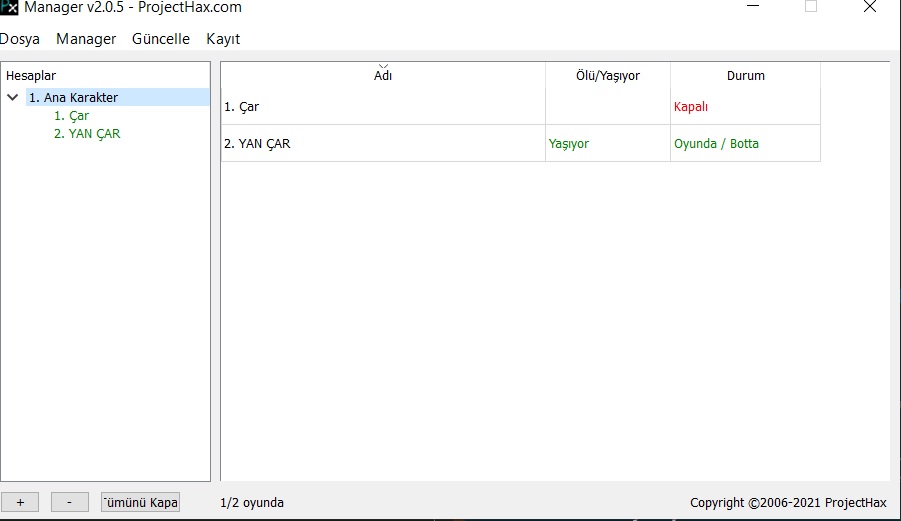Open the Dosya menu

tap(20, 39)
